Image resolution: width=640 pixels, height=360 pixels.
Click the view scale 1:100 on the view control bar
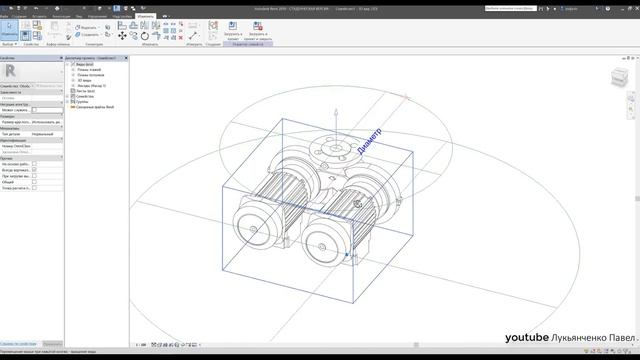141,345
